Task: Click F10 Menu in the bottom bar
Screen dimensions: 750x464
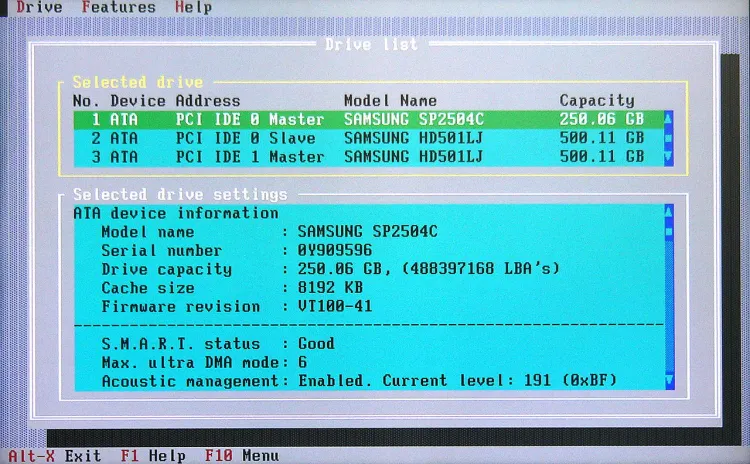Action: coord(242,456)
